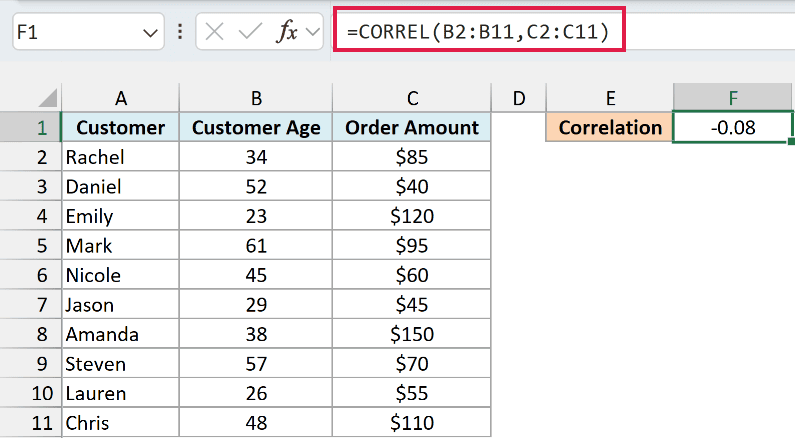Click the cell showing -0.08
The width and height of the screenshot is (795, 438).
click(733, 127)
